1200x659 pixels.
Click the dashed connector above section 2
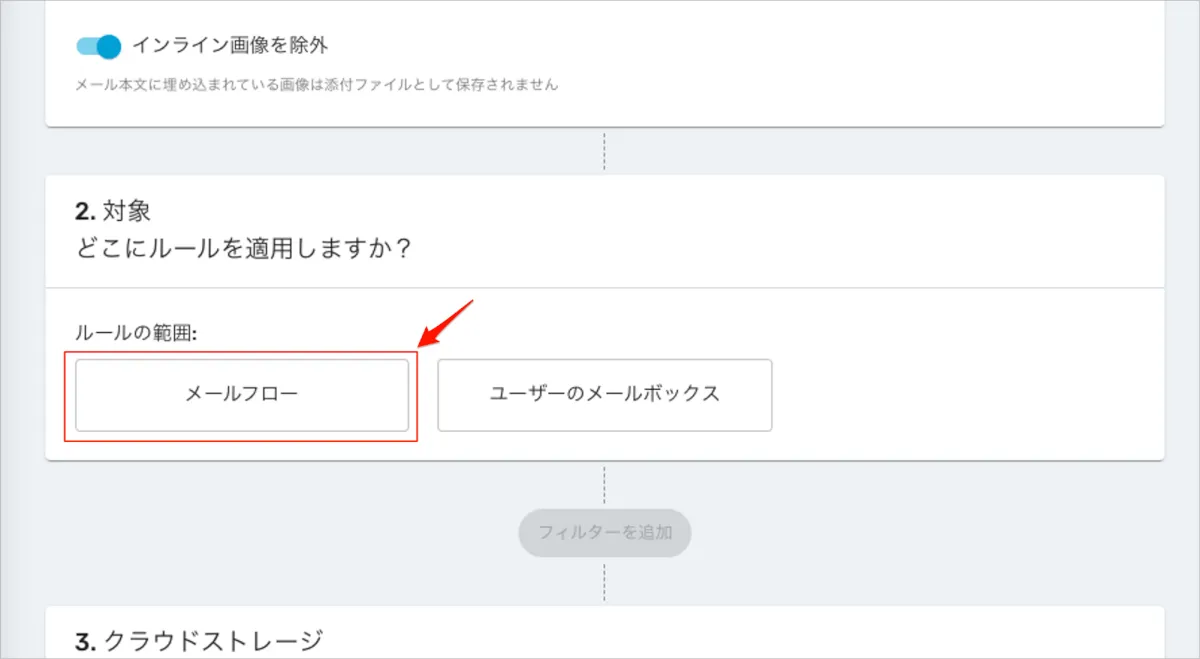point(604,151)
